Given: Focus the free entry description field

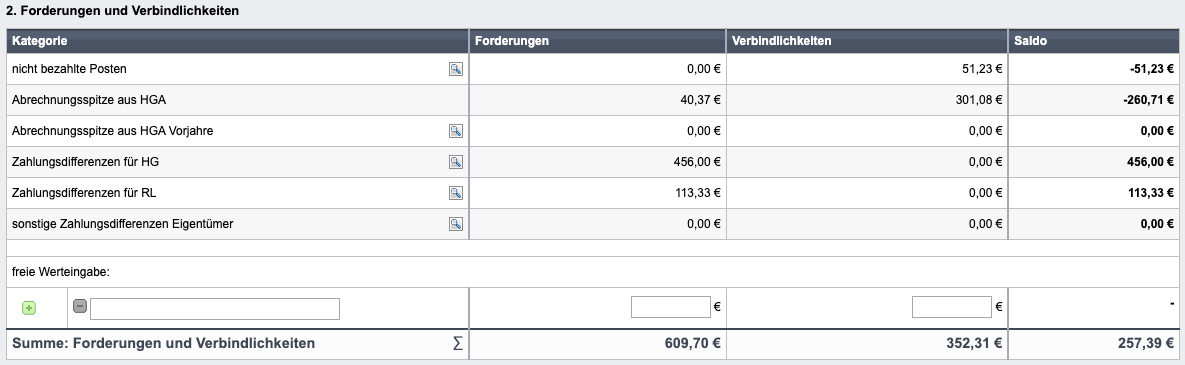Looking at the screenshot, I should [x=215, y=308].
